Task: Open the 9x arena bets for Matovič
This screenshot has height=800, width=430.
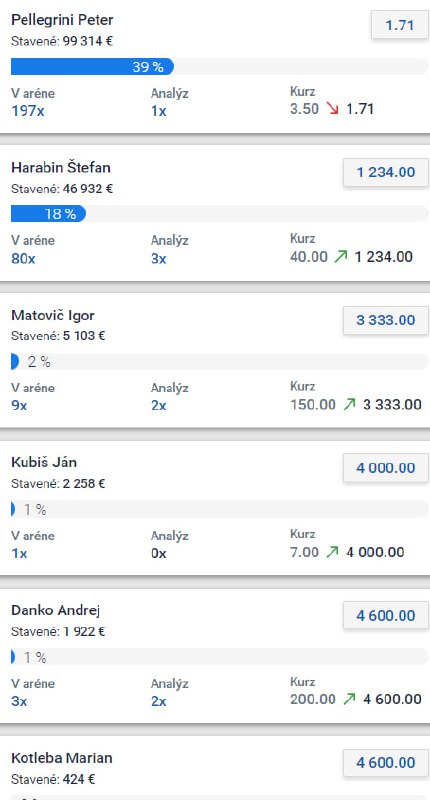Action: (x=19, y=406)
